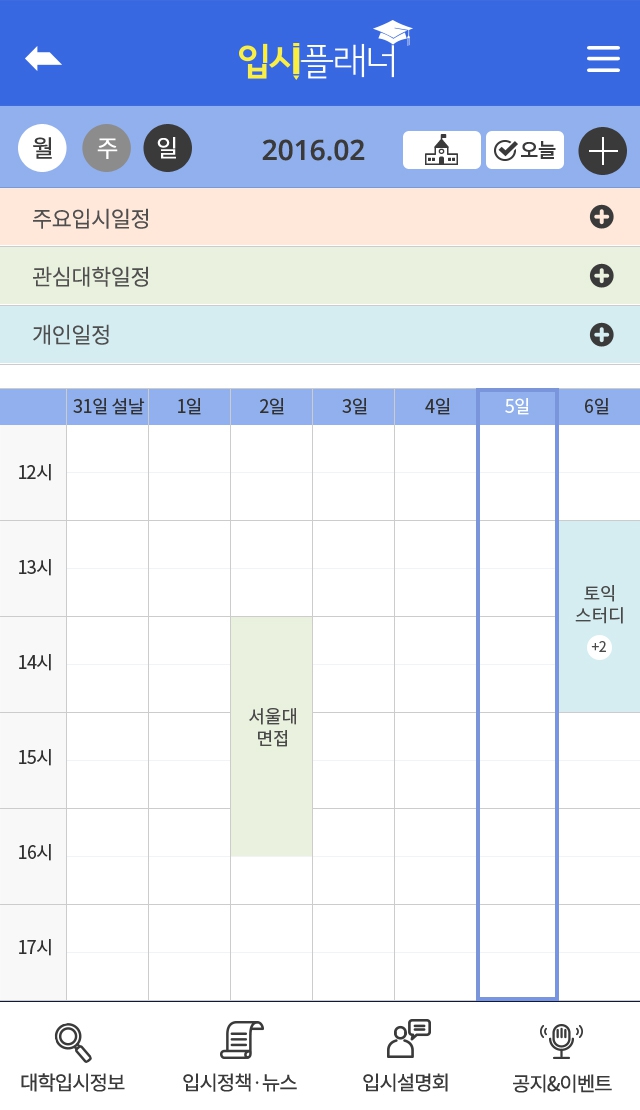The height and width of the screenshot is (1110, 640).
Task: Switch to month view (월)
Action: [42, 148]
